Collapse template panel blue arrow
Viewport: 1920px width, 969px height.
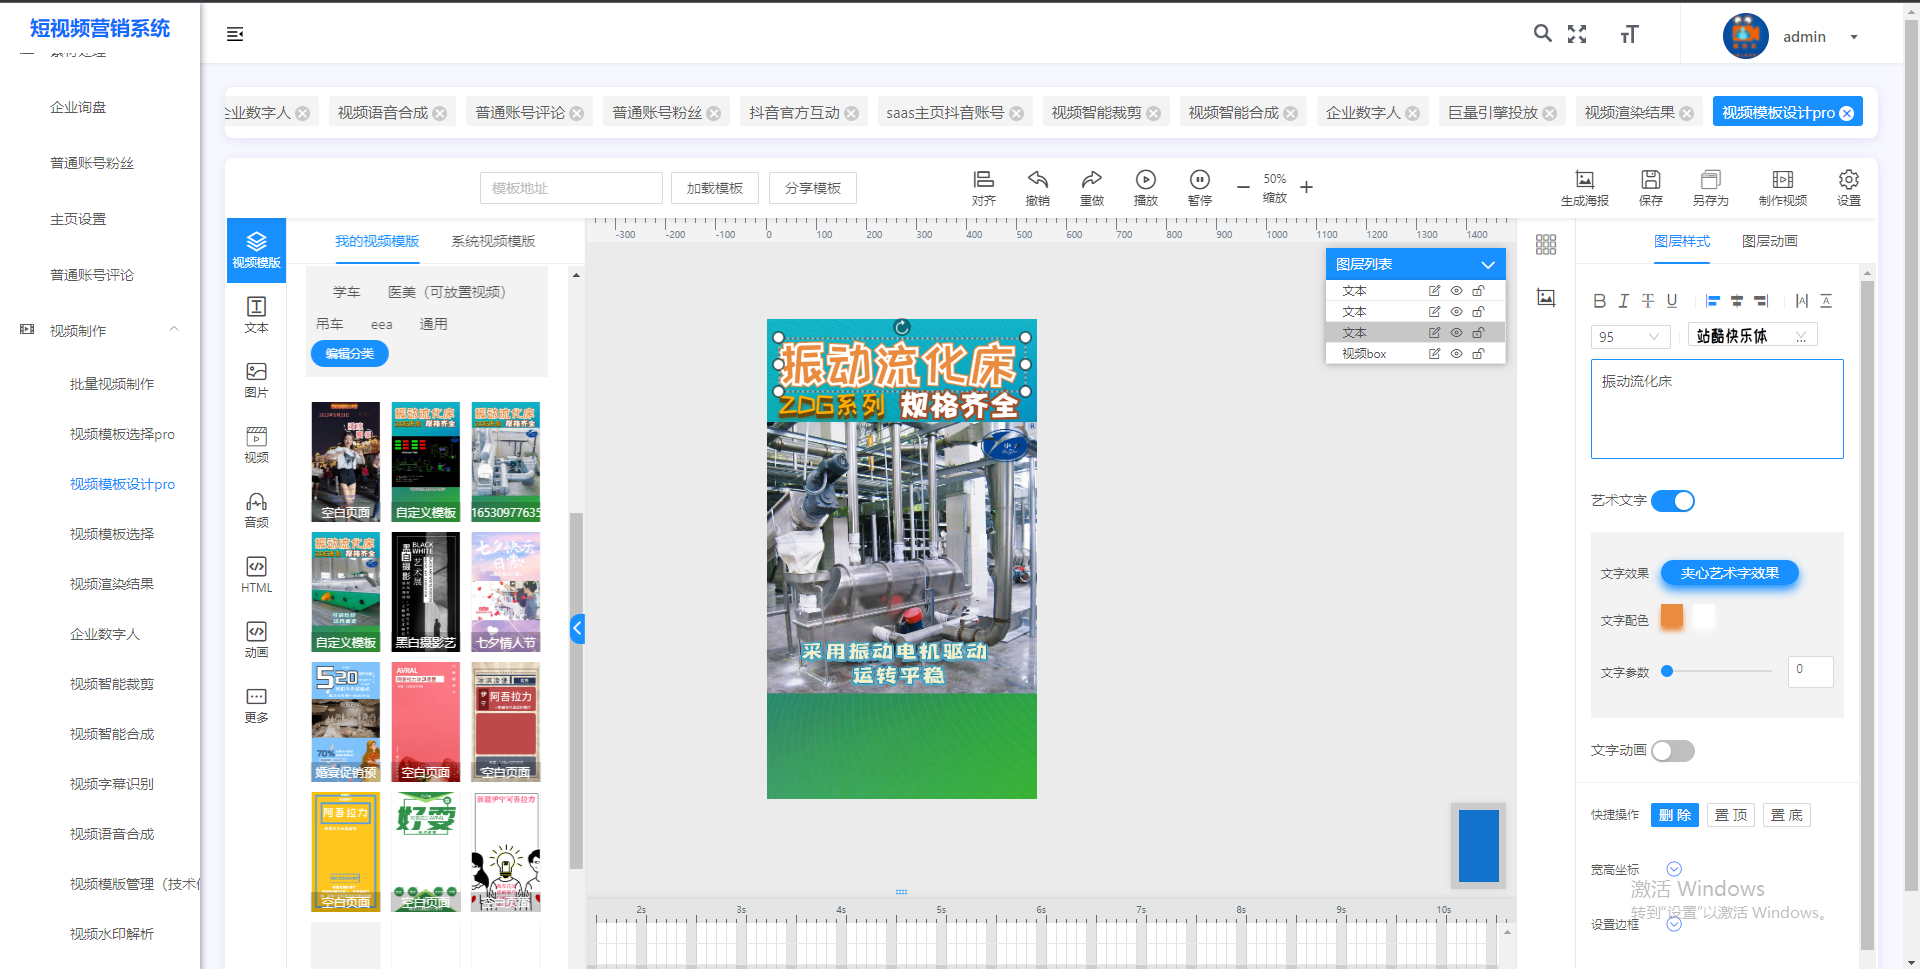577,628
